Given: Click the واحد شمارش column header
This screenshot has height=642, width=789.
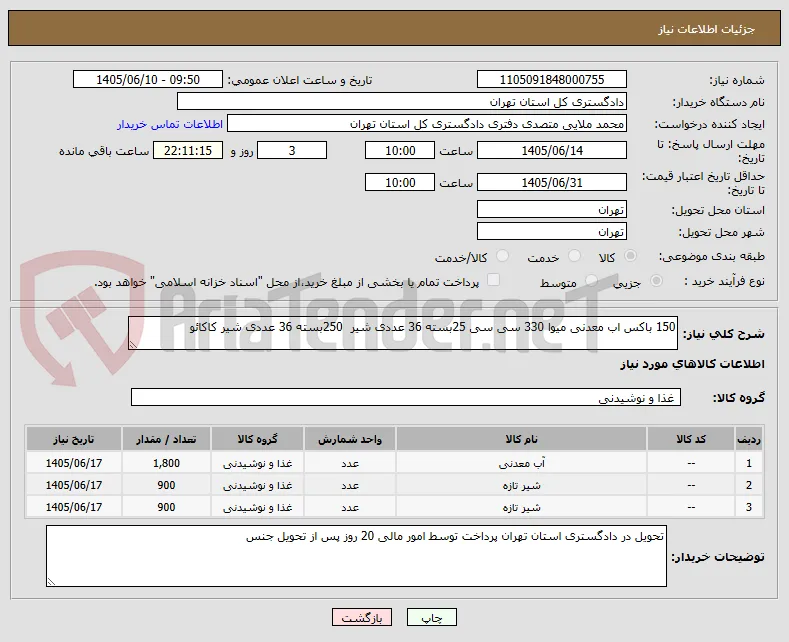Looking at the screenshot, I should coord(350,439).
